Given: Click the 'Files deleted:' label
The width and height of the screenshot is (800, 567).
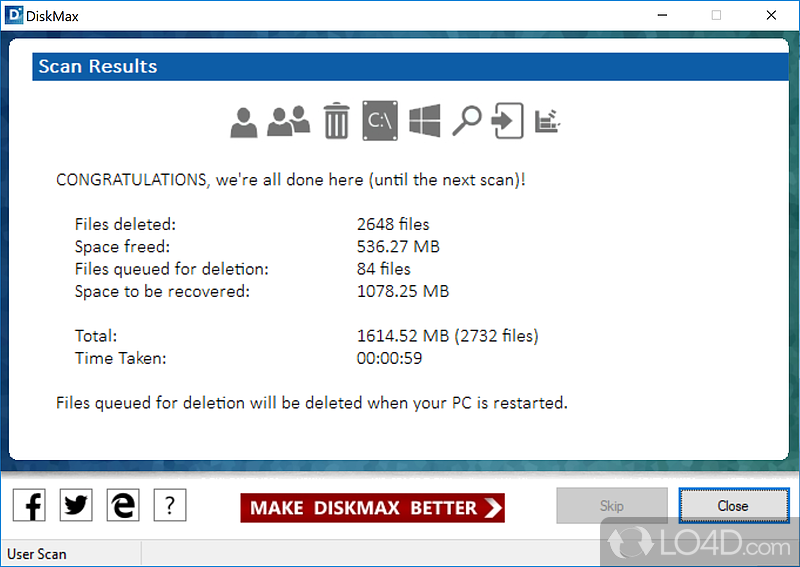Looking at the screenshot, I should coord(125,224).
